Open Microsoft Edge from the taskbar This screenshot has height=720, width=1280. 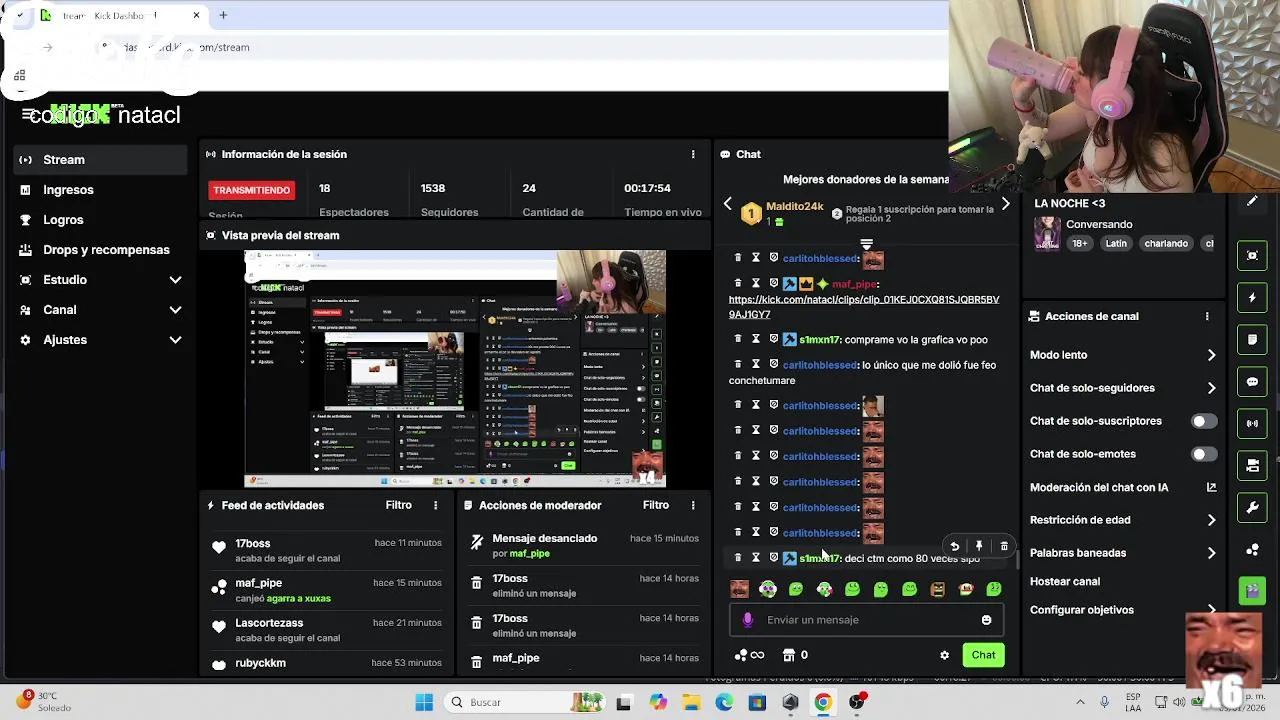click(x=724, y=702)
